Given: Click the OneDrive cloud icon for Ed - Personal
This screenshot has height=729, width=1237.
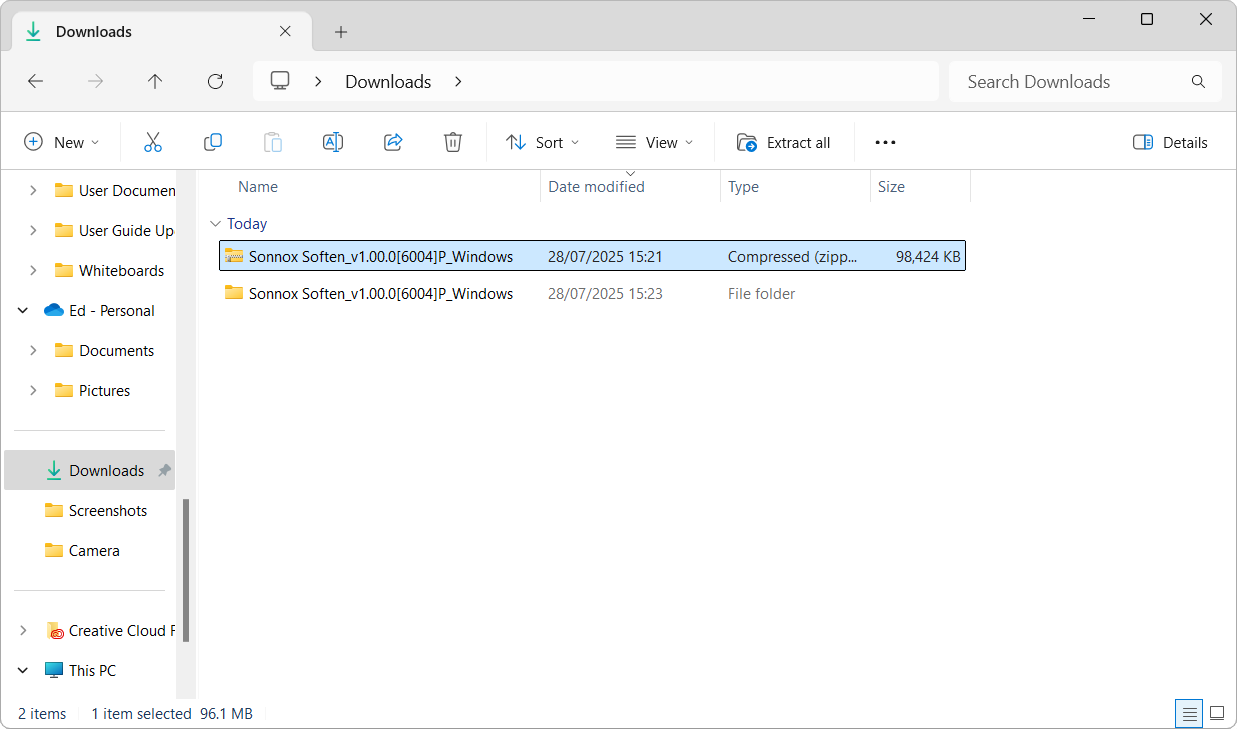Looking at the screenshot, I should (54, 310).
